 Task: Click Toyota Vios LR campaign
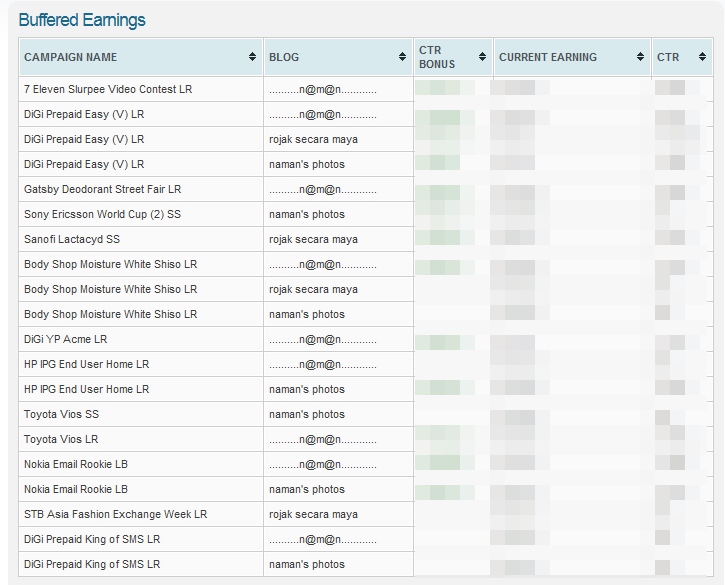click(61, 439)
